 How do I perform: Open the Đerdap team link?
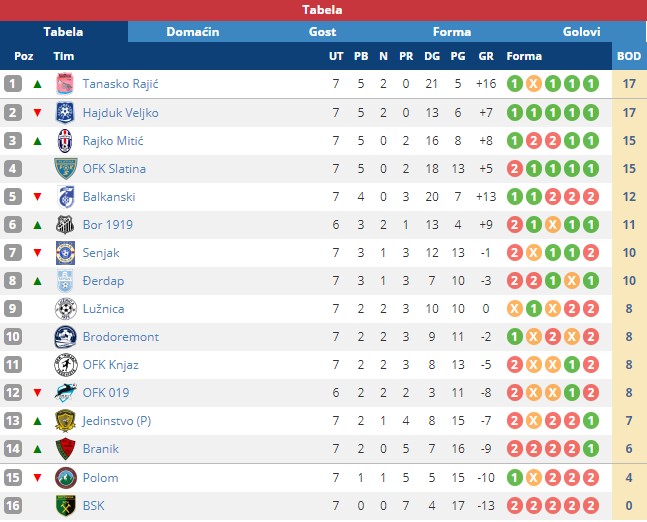point(104,281)
